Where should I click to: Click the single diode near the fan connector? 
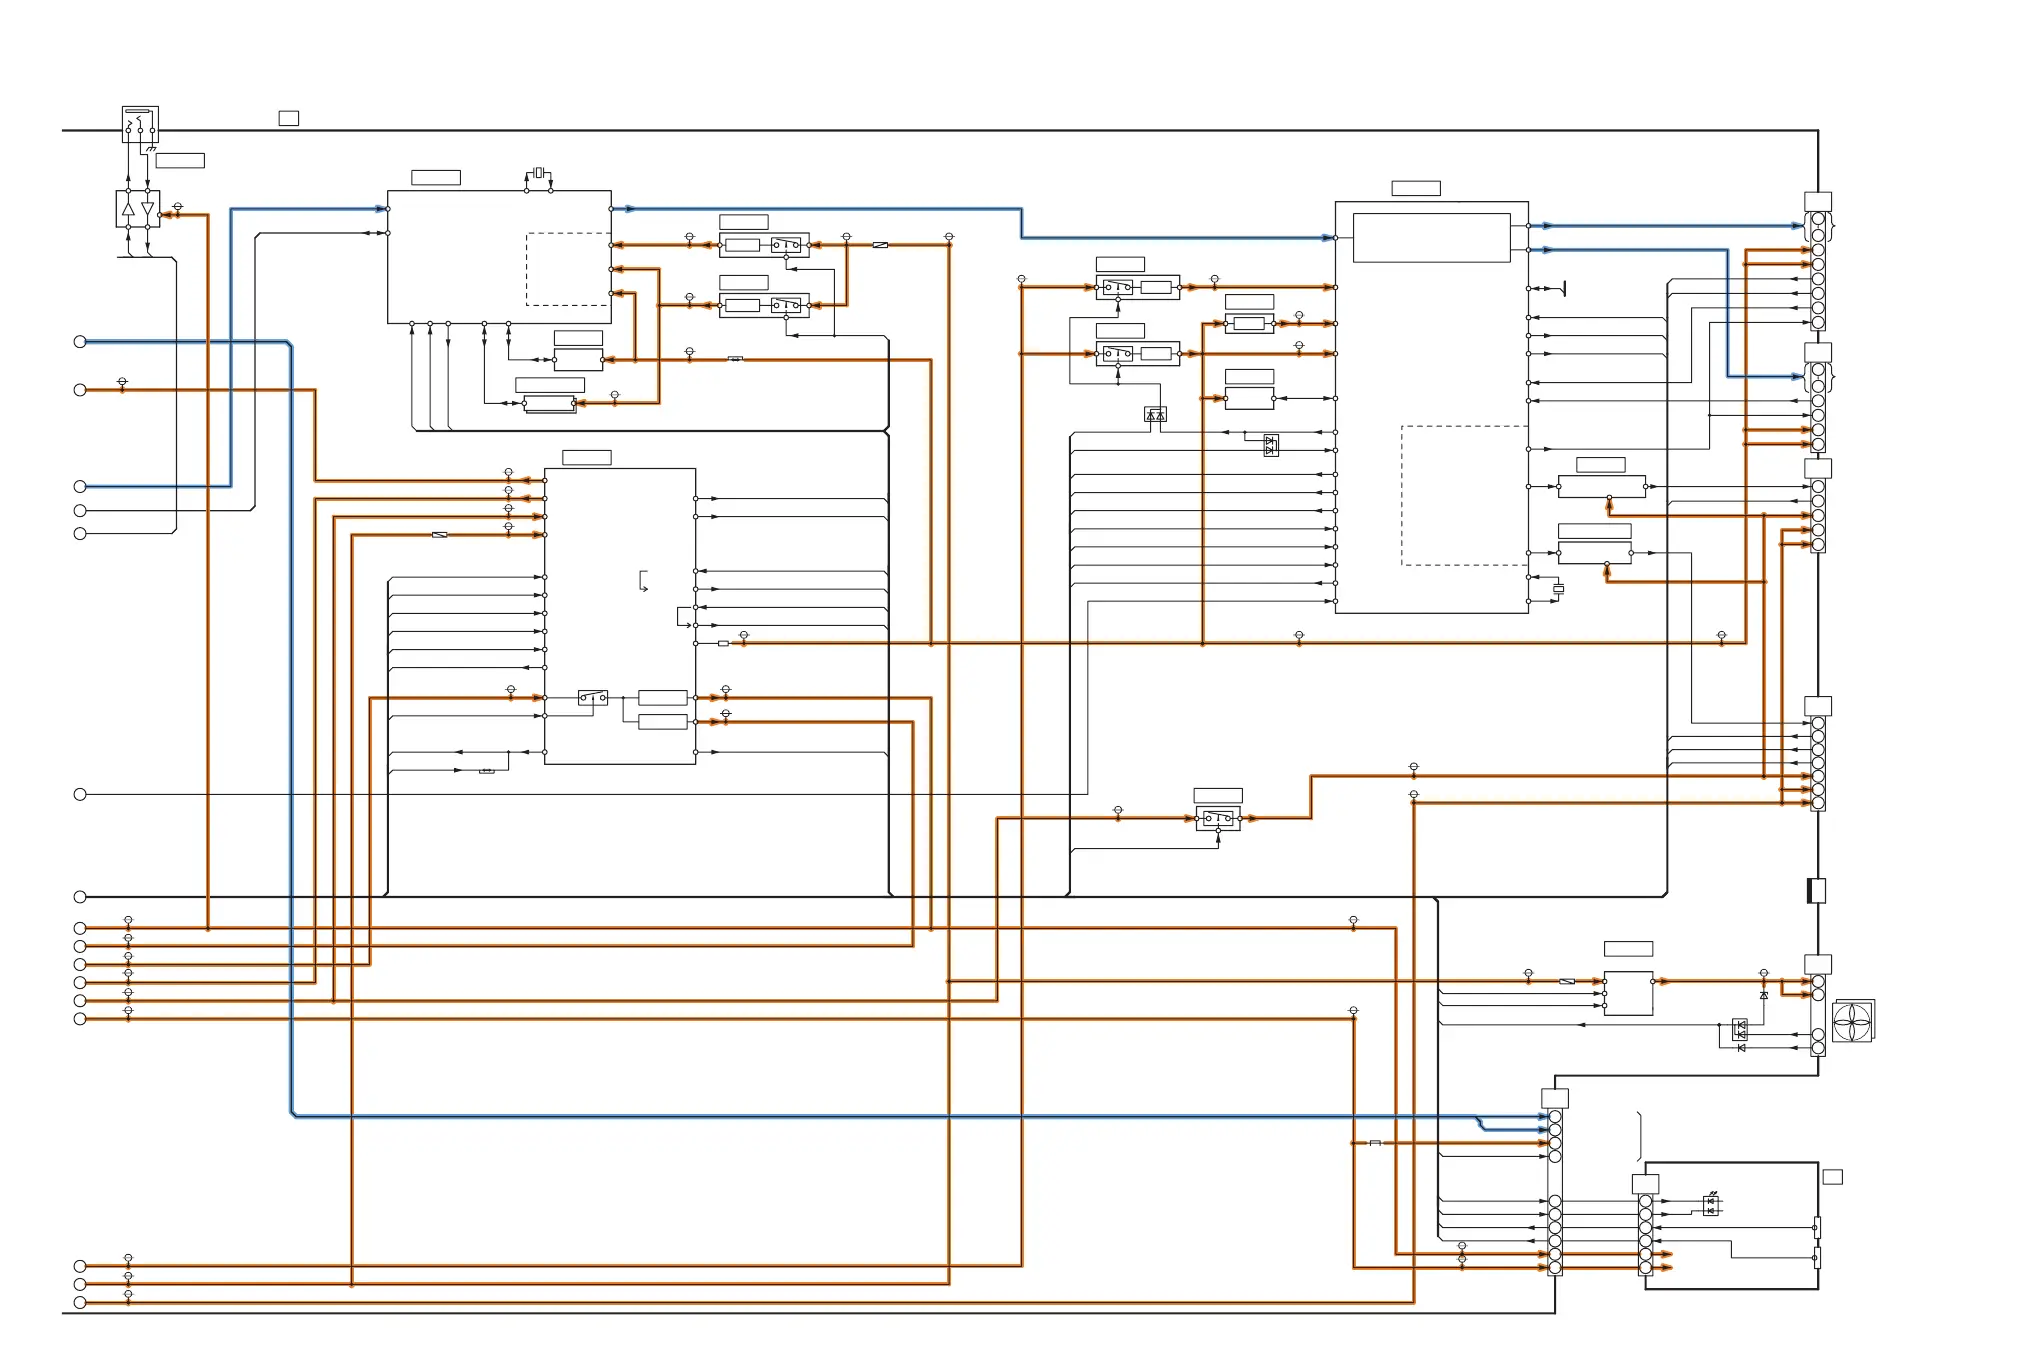pos(1763,996)
